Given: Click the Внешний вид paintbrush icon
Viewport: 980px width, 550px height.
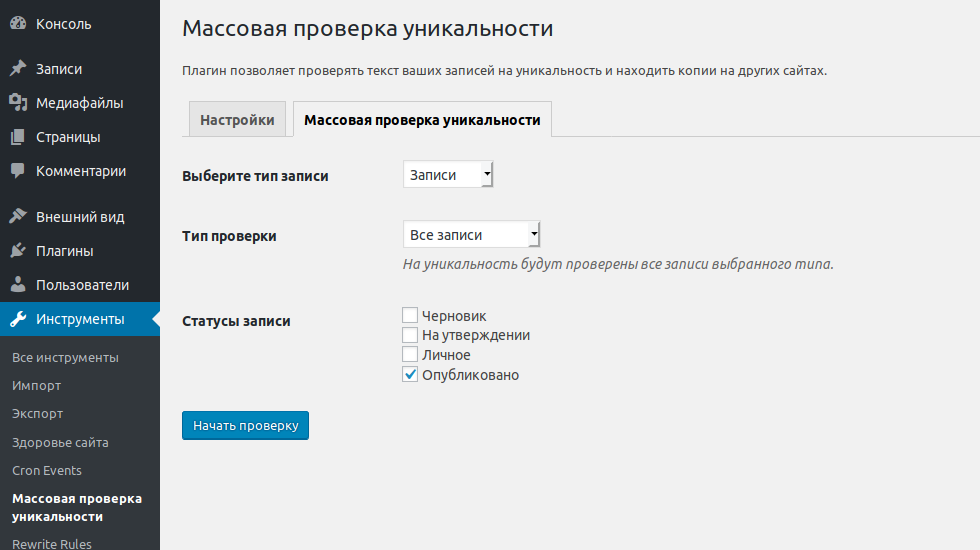Looking at the screenshot, I should tap(18, 216).
